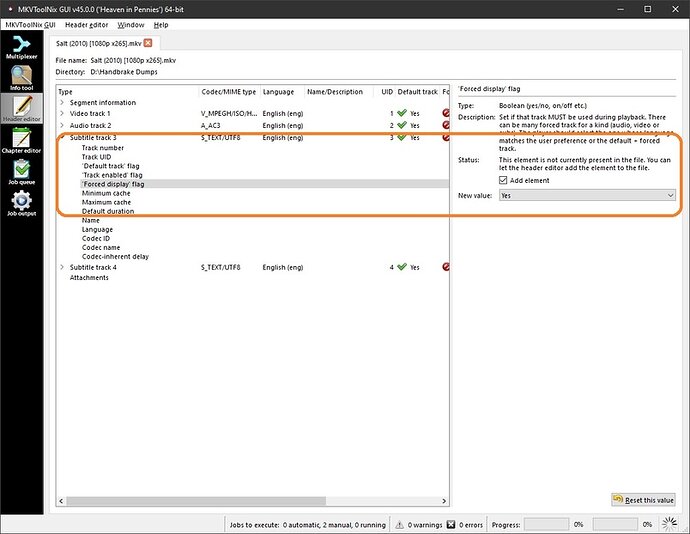This screenshot has width=690, height=534.
Task: Select Default duration item
Action: (108, 211)
